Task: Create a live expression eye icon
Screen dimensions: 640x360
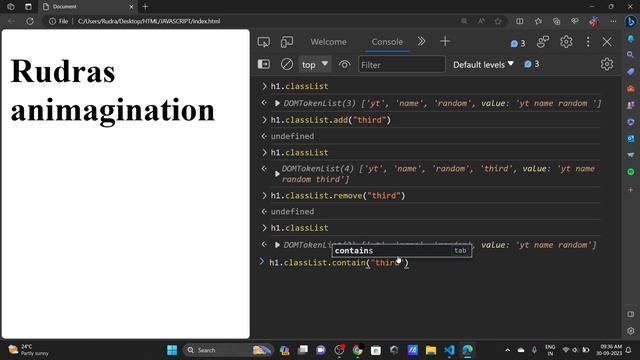Action: click(344, 64)
